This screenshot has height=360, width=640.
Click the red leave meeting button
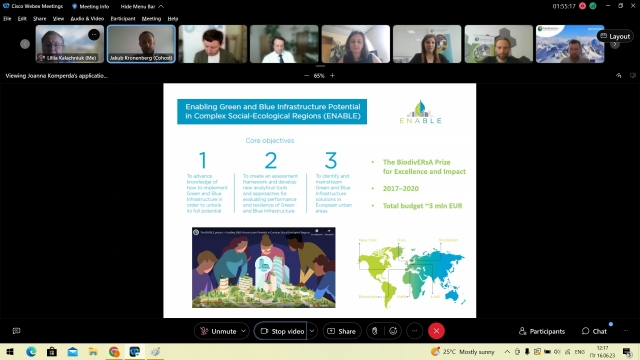tap(436, 331)
